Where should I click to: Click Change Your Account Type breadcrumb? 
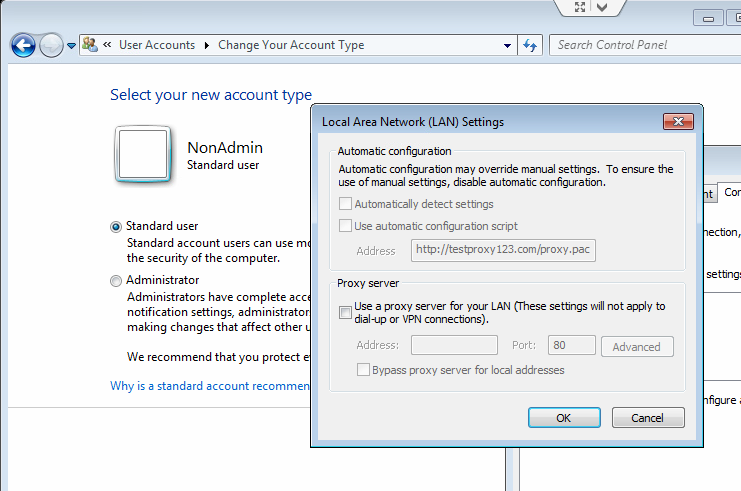point(291,45)
